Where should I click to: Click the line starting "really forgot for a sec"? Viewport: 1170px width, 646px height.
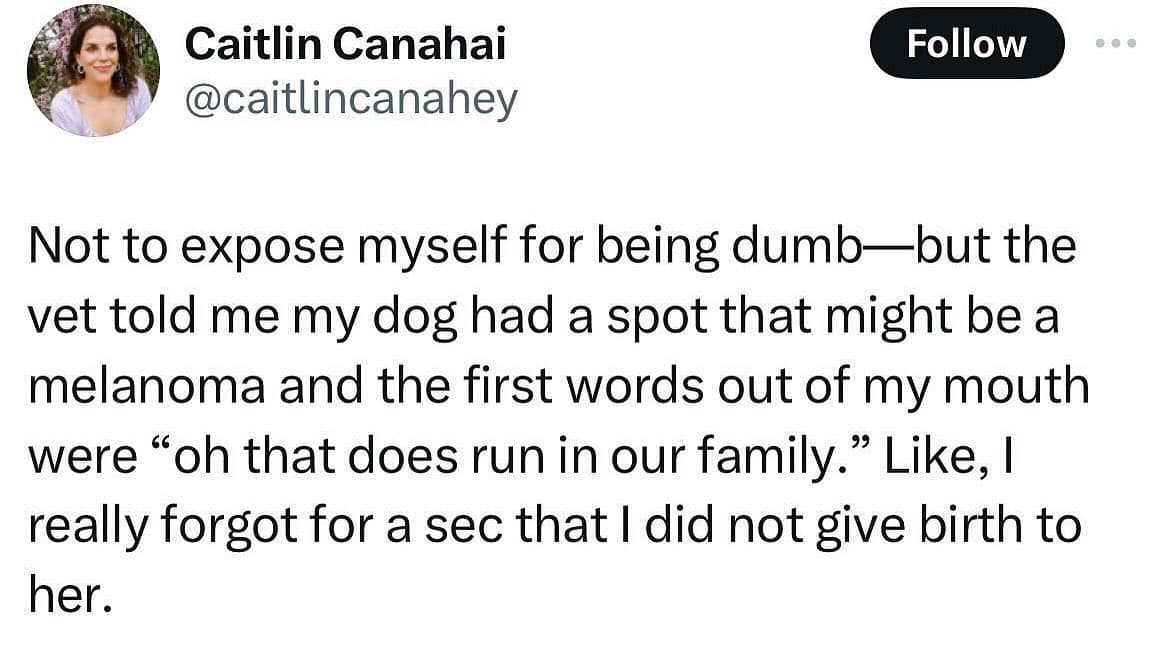pos(554,527)
